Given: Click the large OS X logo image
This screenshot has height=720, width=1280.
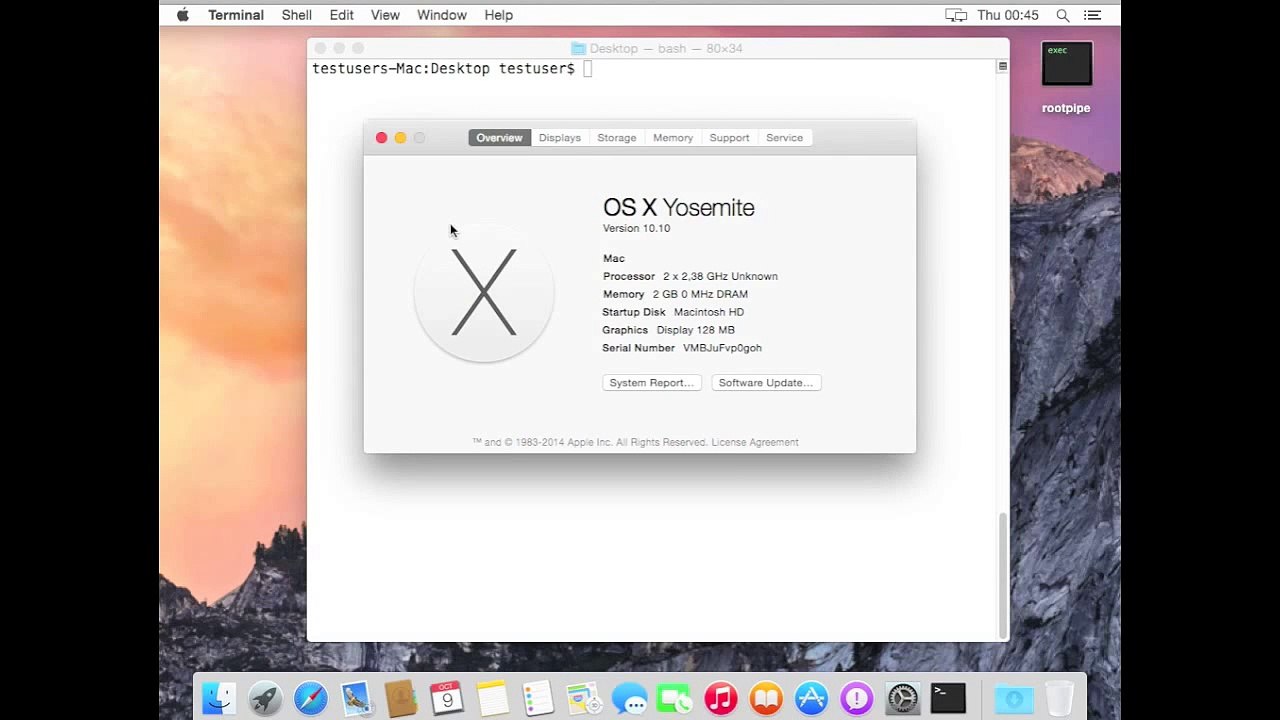Looking at the screenshot, I should [x=484, y=292].
